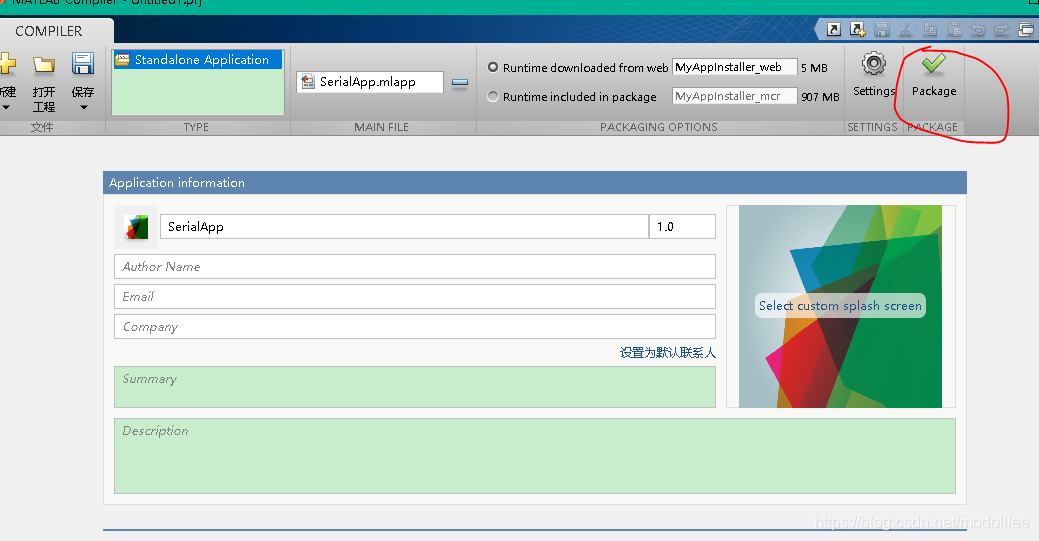This screenshot has height=541, width=1039.
Task: Click the Description text area
Action: coord(535,456)
